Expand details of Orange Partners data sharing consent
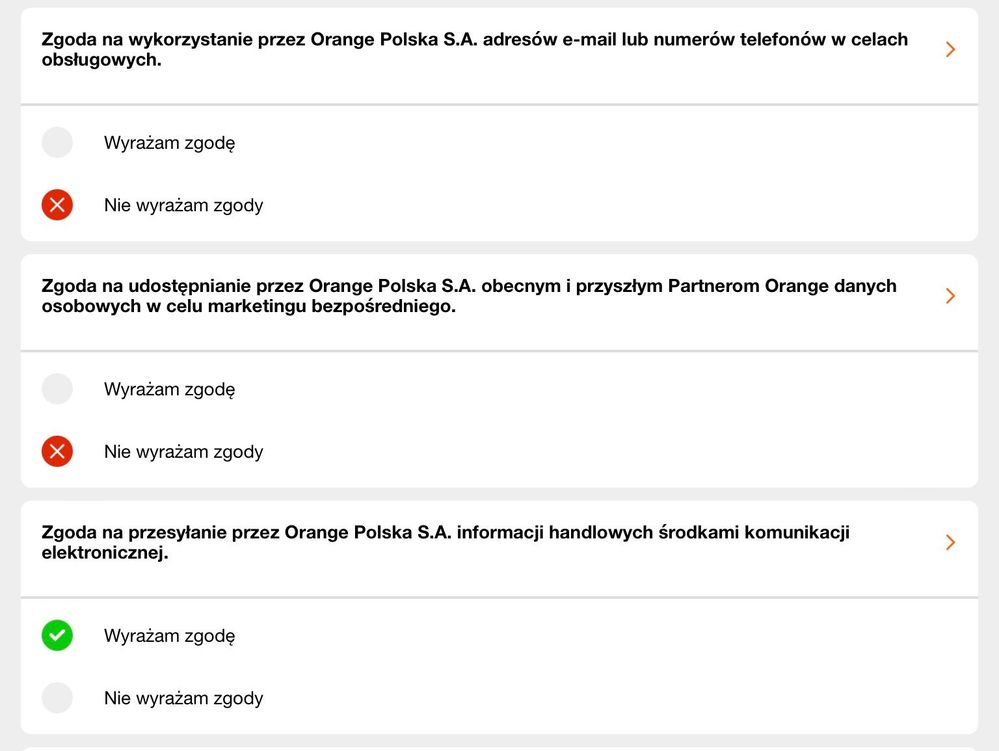Screen dimensions: 999x751 click(950, 296)
